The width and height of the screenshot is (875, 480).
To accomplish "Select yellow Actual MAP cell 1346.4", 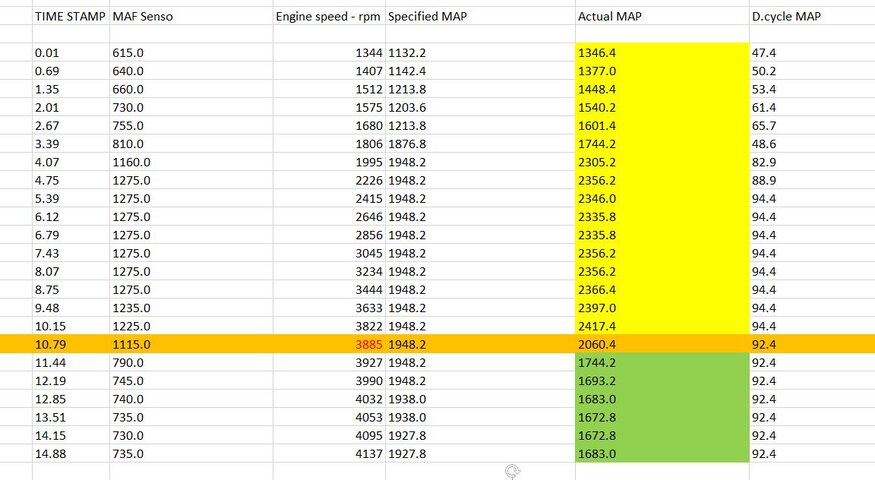I will (662, 52).
